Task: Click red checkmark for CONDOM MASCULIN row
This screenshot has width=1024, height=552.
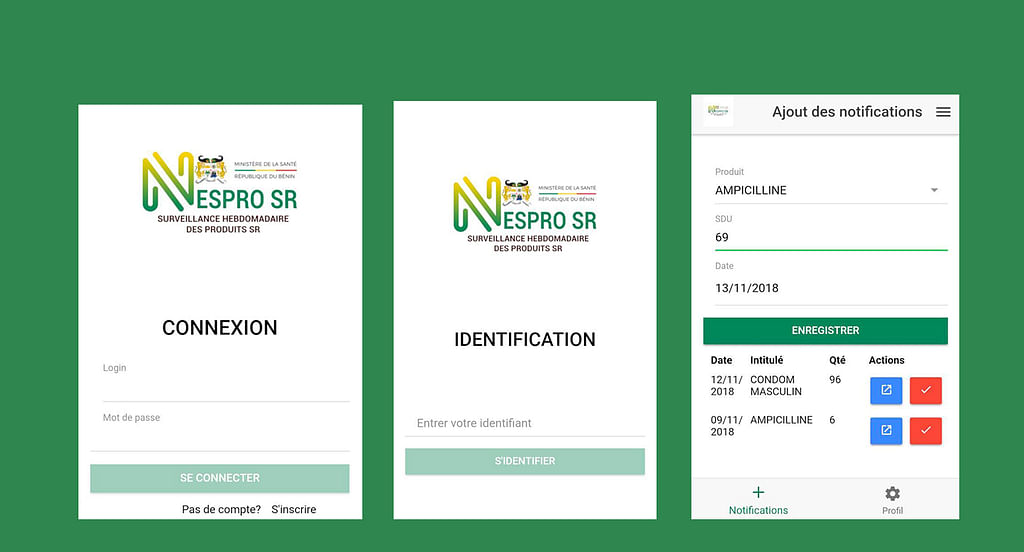Action: (926, 391)
